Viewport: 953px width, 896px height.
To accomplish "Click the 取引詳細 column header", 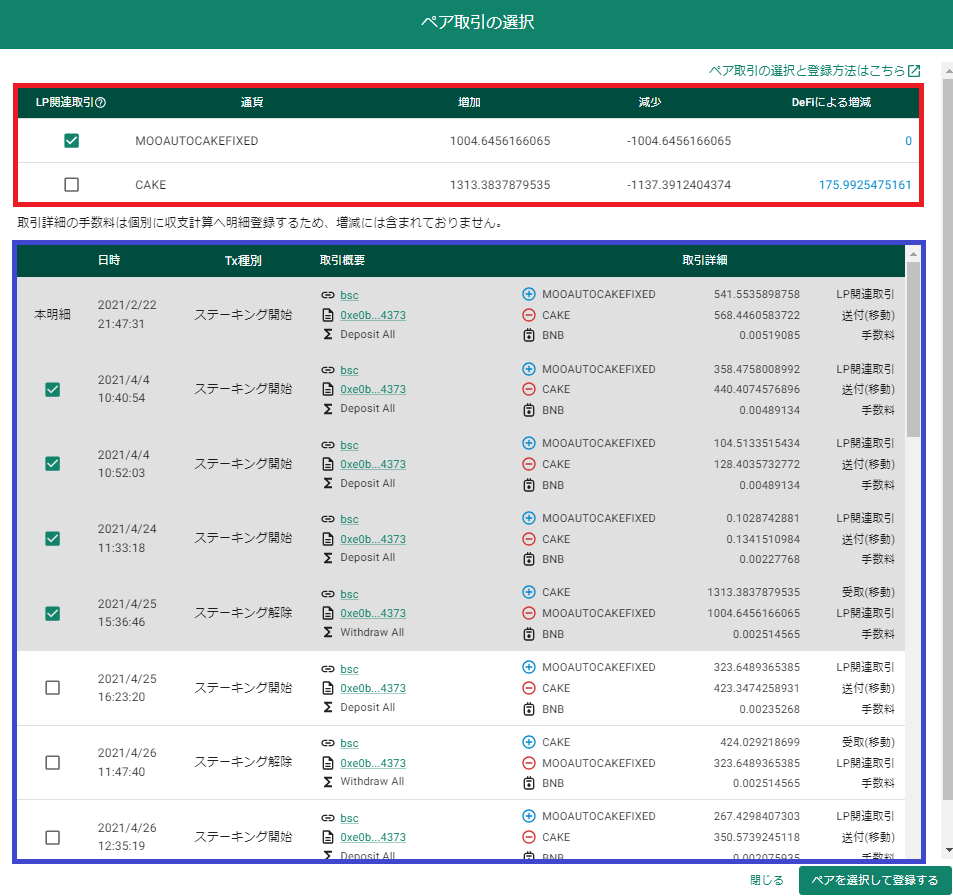I will (x=704, y=260).
